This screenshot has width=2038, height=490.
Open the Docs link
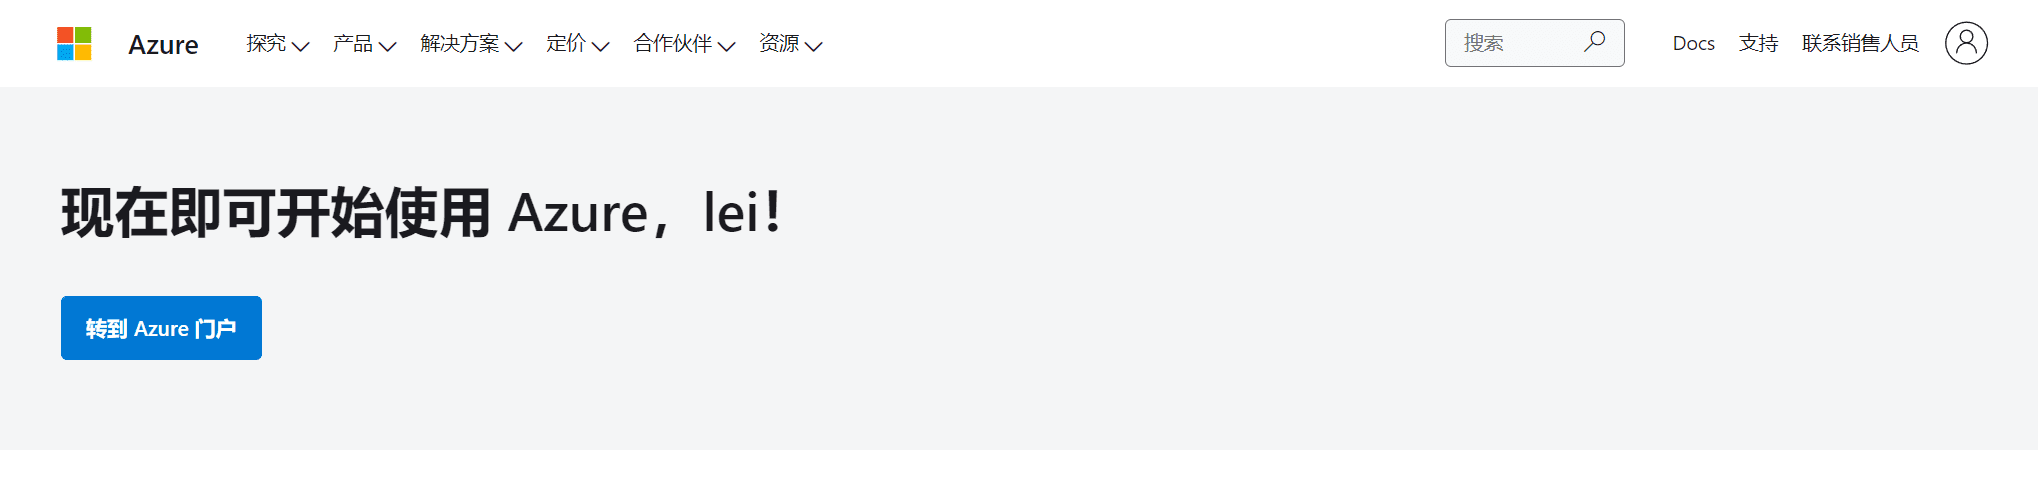(1693, 43)
